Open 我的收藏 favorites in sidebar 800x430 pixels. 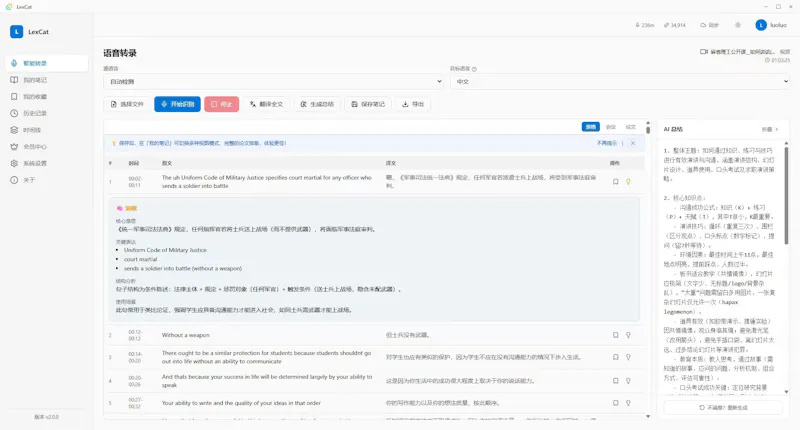tap(46, 96)
